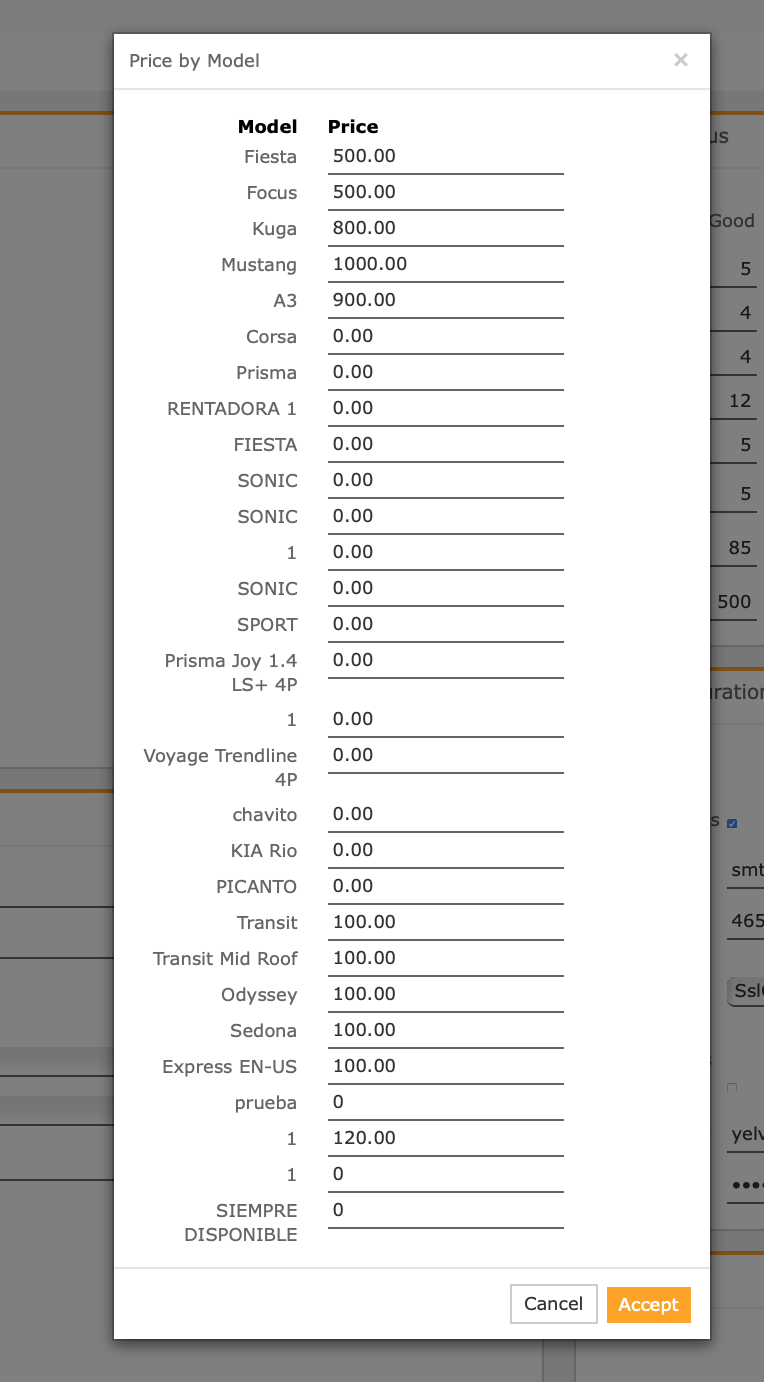Viewport: 764px width, 1382px height.
Task: Edit the Sedona price field
Action: coord(446,1030)
